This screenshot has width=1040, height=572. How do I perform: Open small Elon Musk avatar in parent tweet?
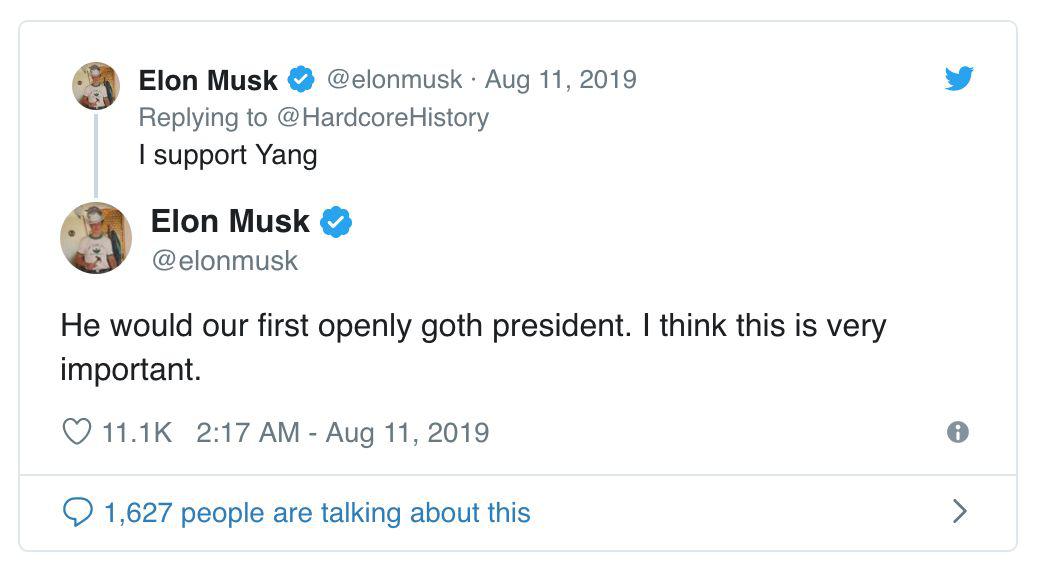(96, 86)
